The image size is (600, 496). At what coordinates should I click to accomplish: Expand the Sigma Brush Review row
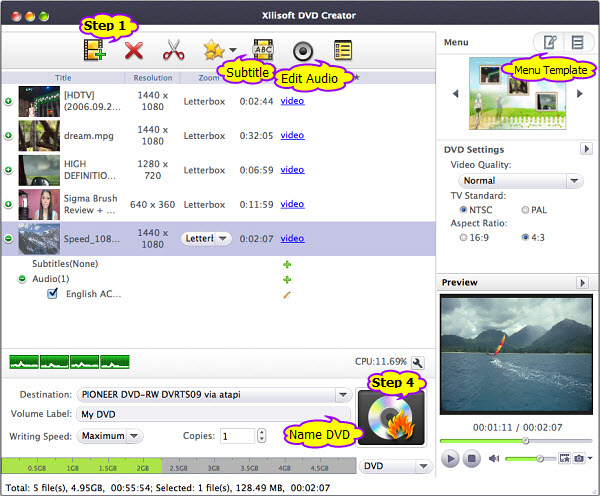8,204
